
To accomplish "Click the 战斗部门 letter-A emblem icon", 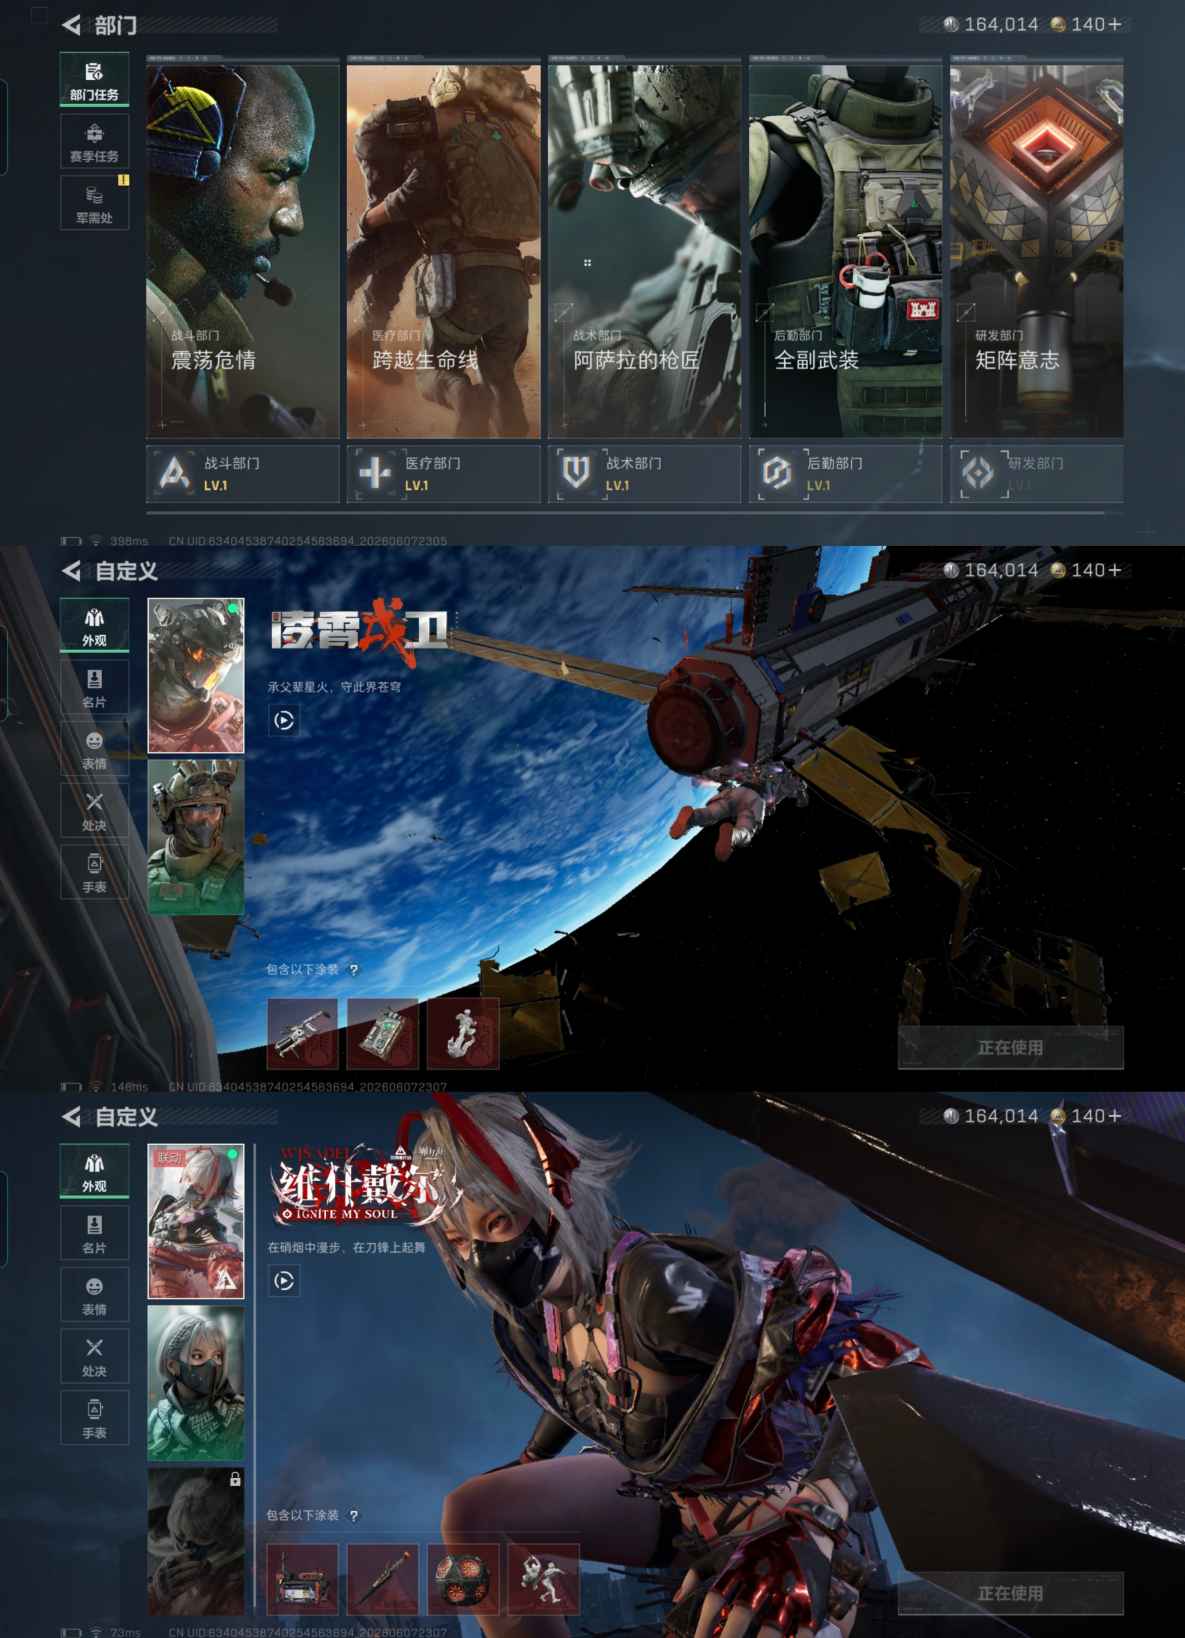I will click(x=175, y=472).
